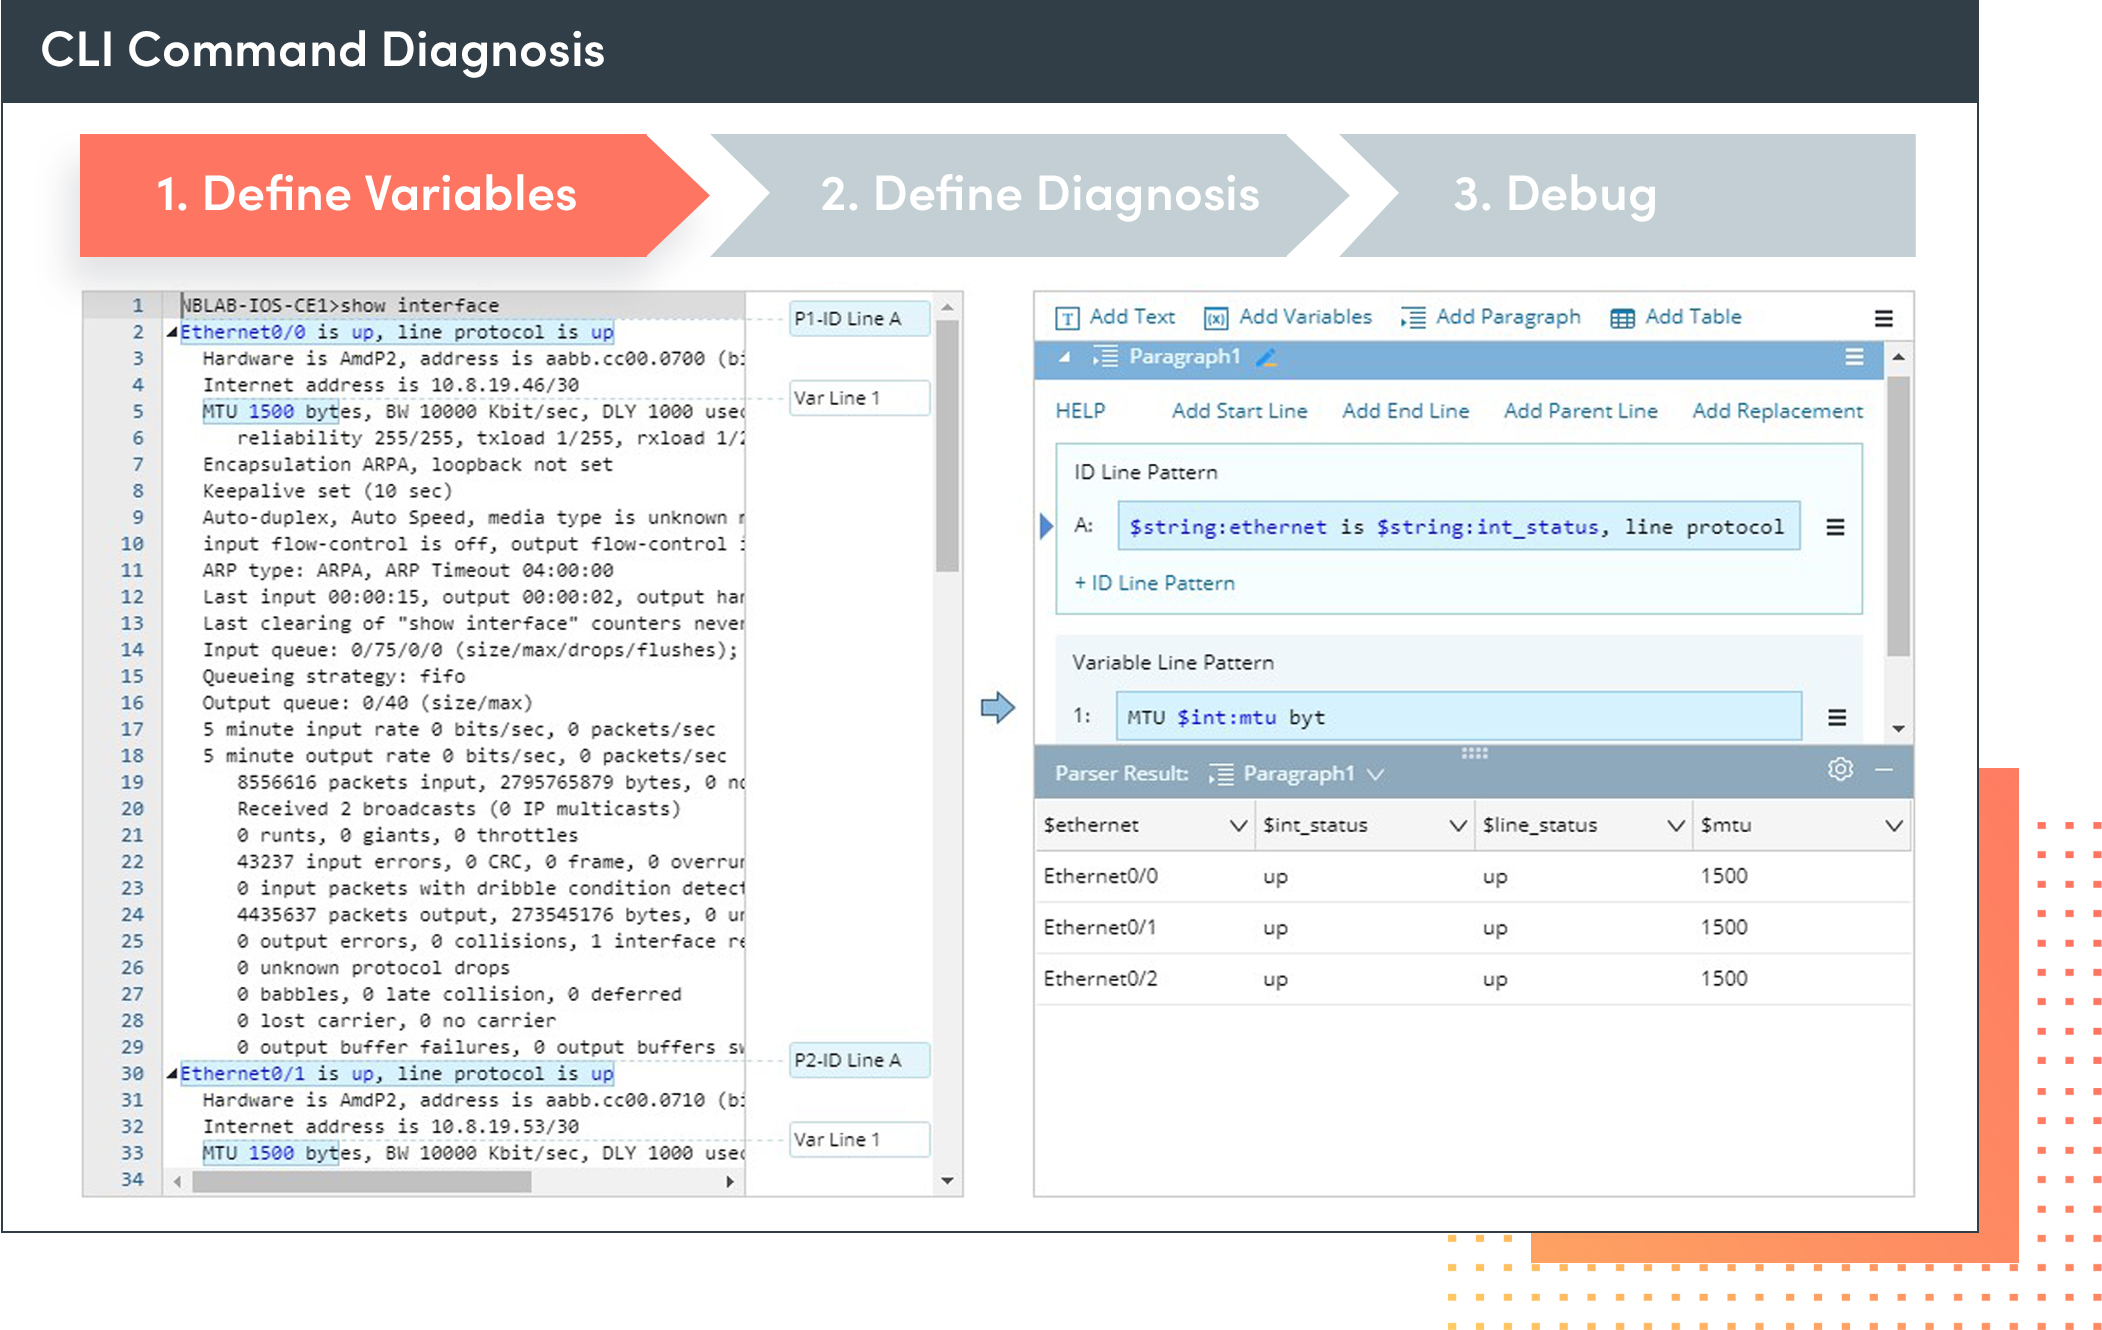Screen dimensions: 2102x1330
Task: Open the menu for ID Line Pattern A
Action: [x=1835, y=527]
